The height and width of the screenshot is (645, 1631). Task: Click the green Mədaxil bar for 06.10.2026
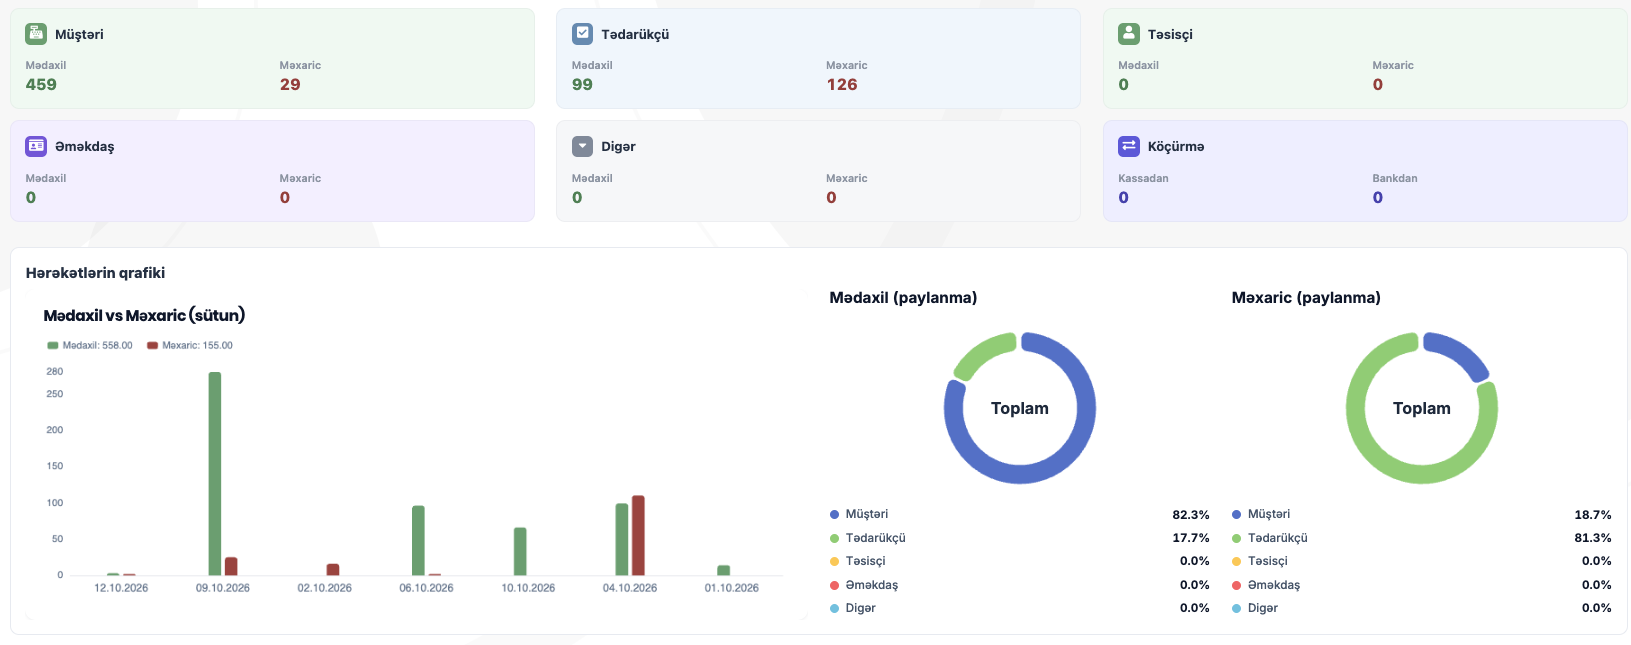tap(418, 541)
